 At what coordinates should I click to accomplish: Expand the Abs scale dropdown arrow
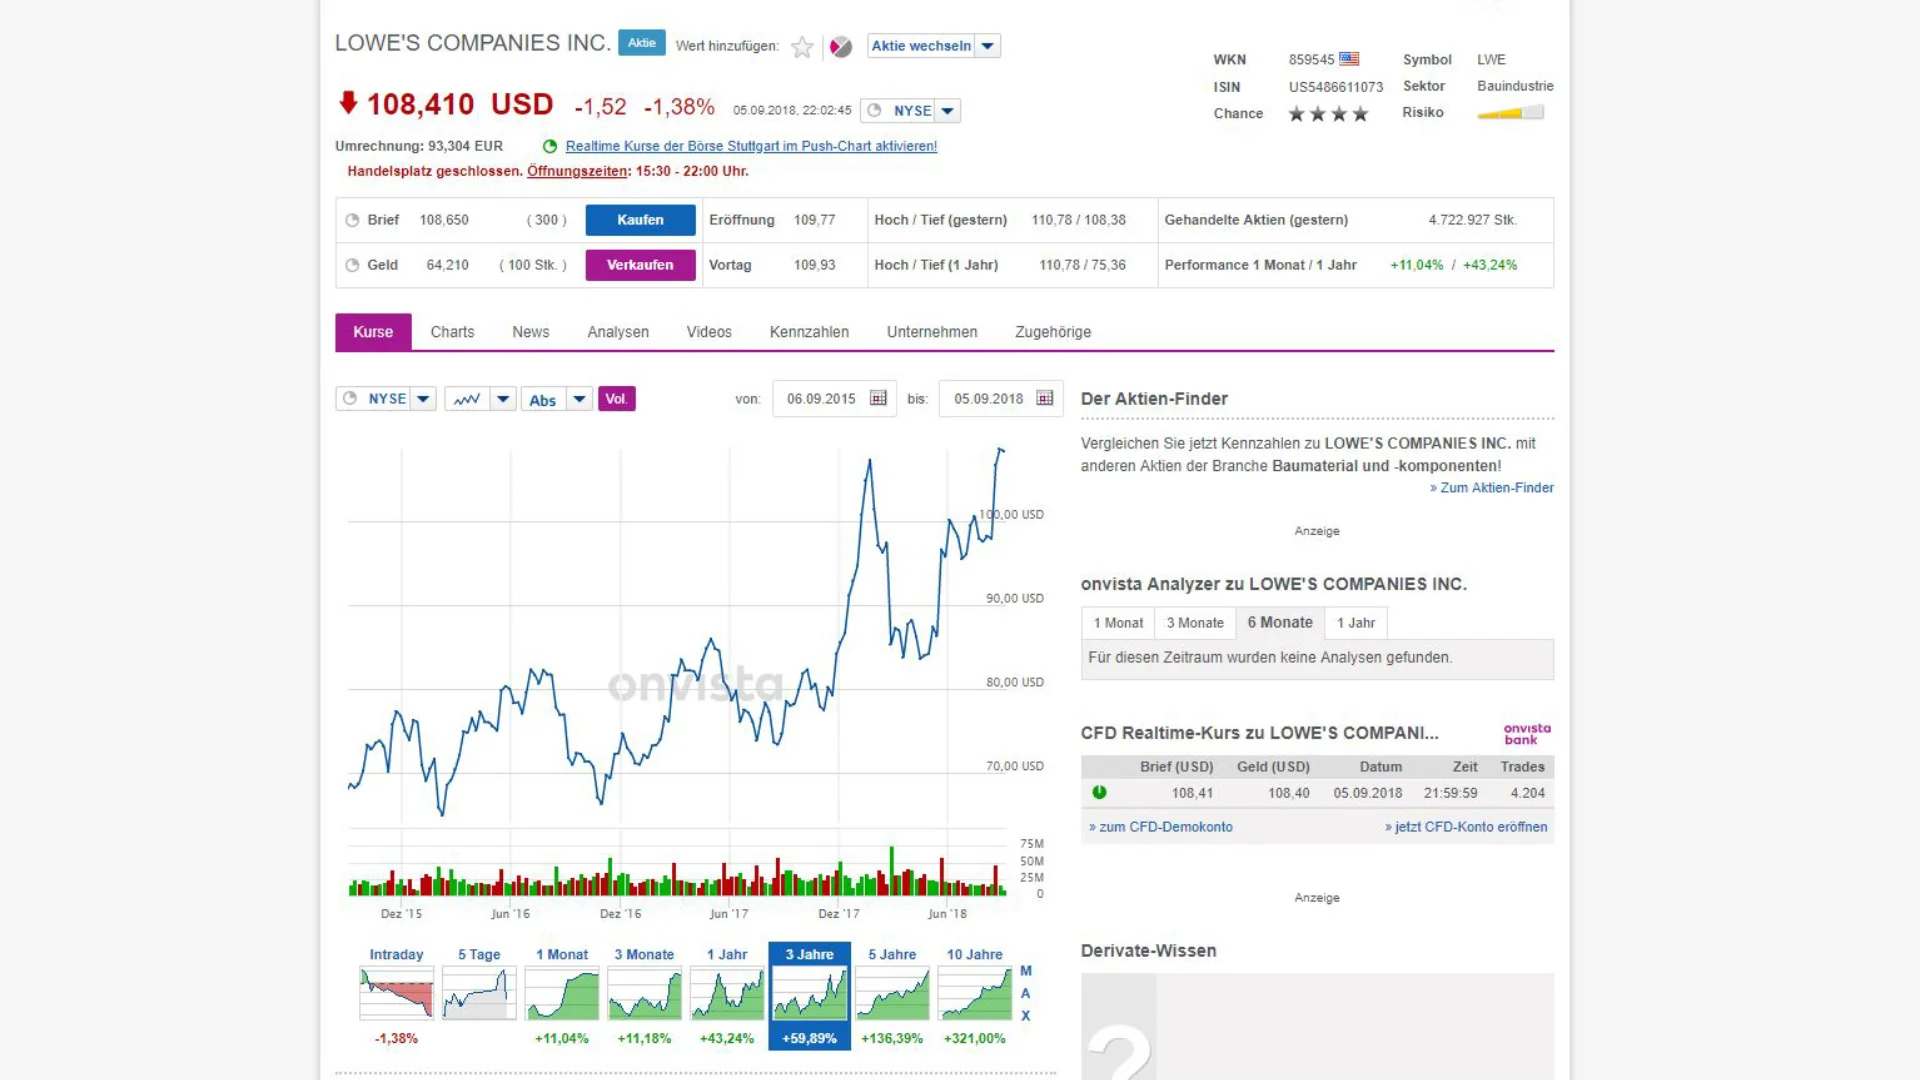(x=579, y=399)
